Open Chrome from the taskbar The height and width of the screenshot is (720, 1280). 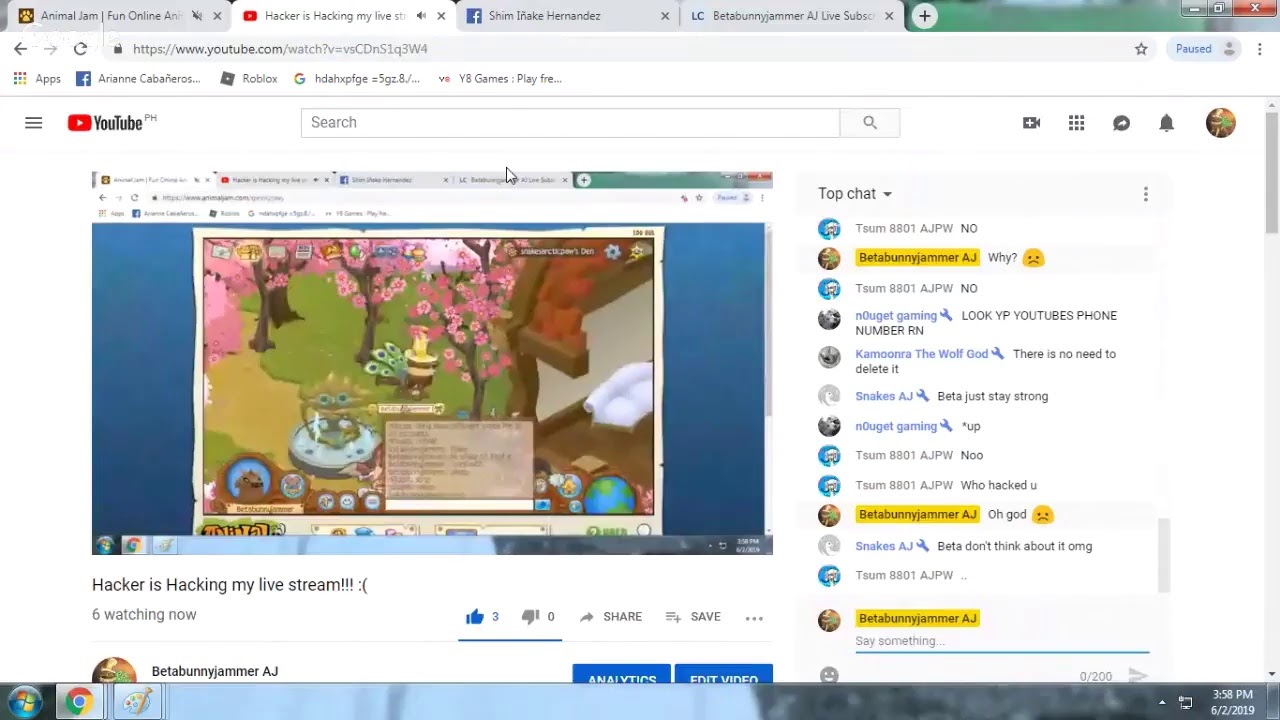(x=78, y=703)
